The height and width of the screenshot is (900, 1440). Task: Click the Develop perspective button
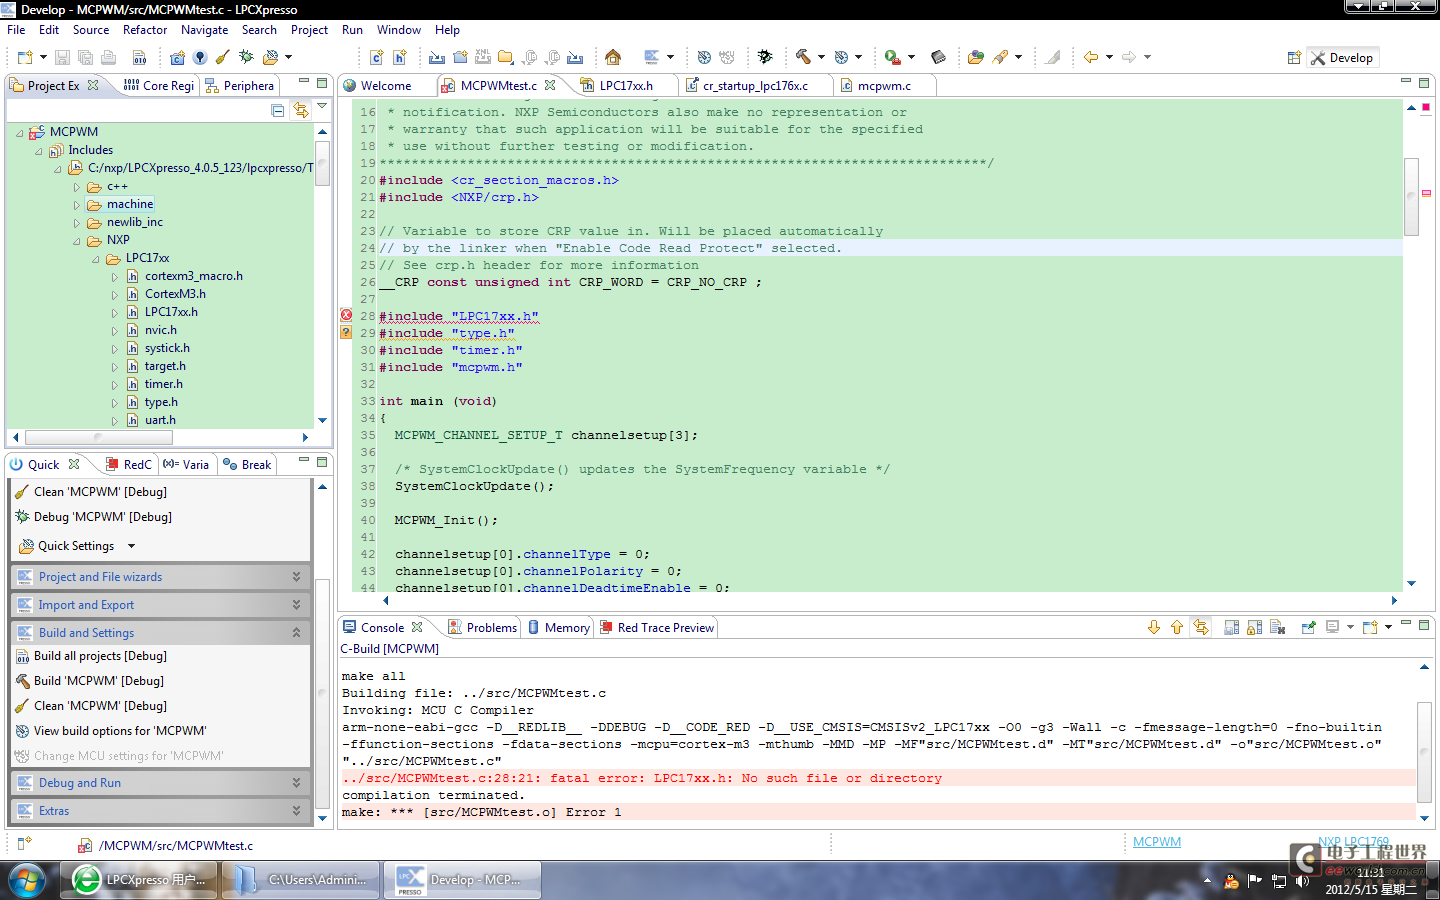pyautogui.click(x=1342, y=58)
